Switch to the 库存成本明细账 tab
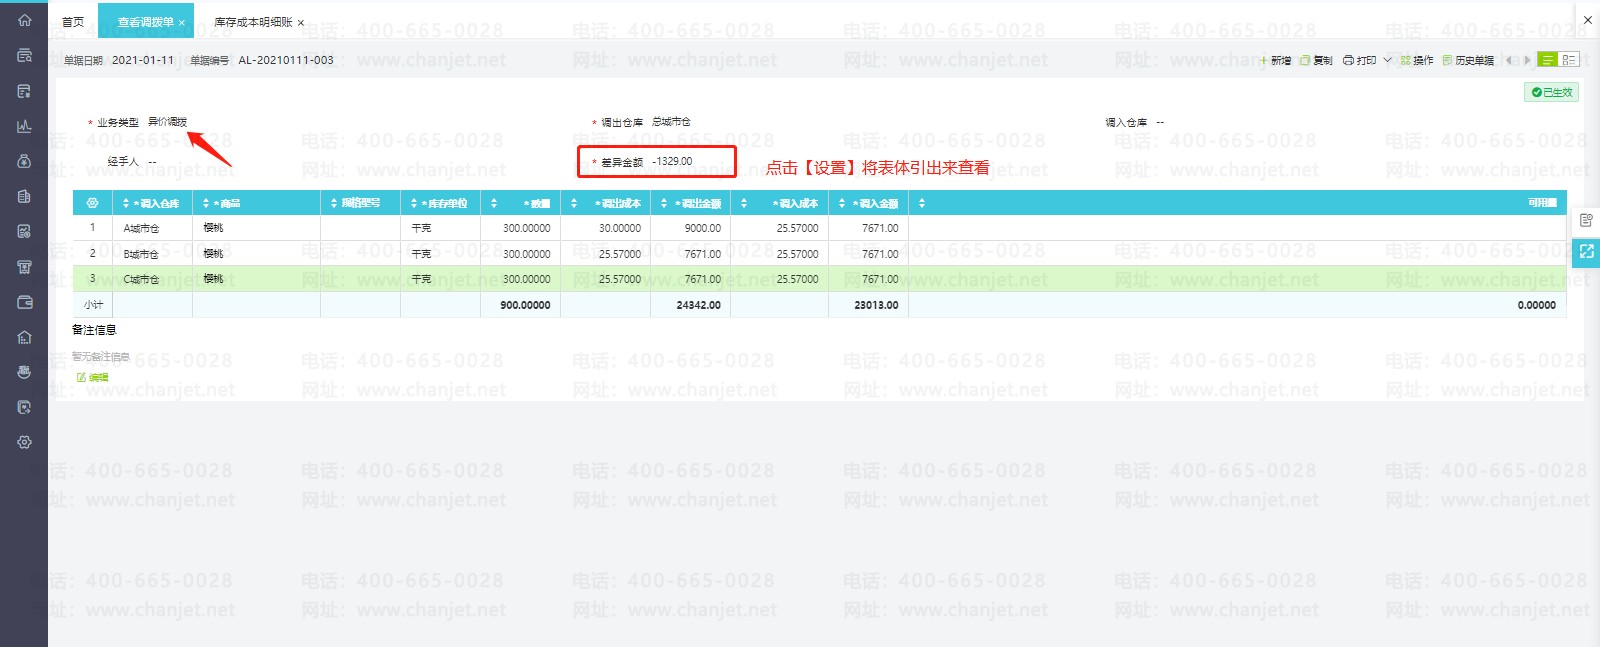Screen dimensions: 1600x647 click(253, 22)
